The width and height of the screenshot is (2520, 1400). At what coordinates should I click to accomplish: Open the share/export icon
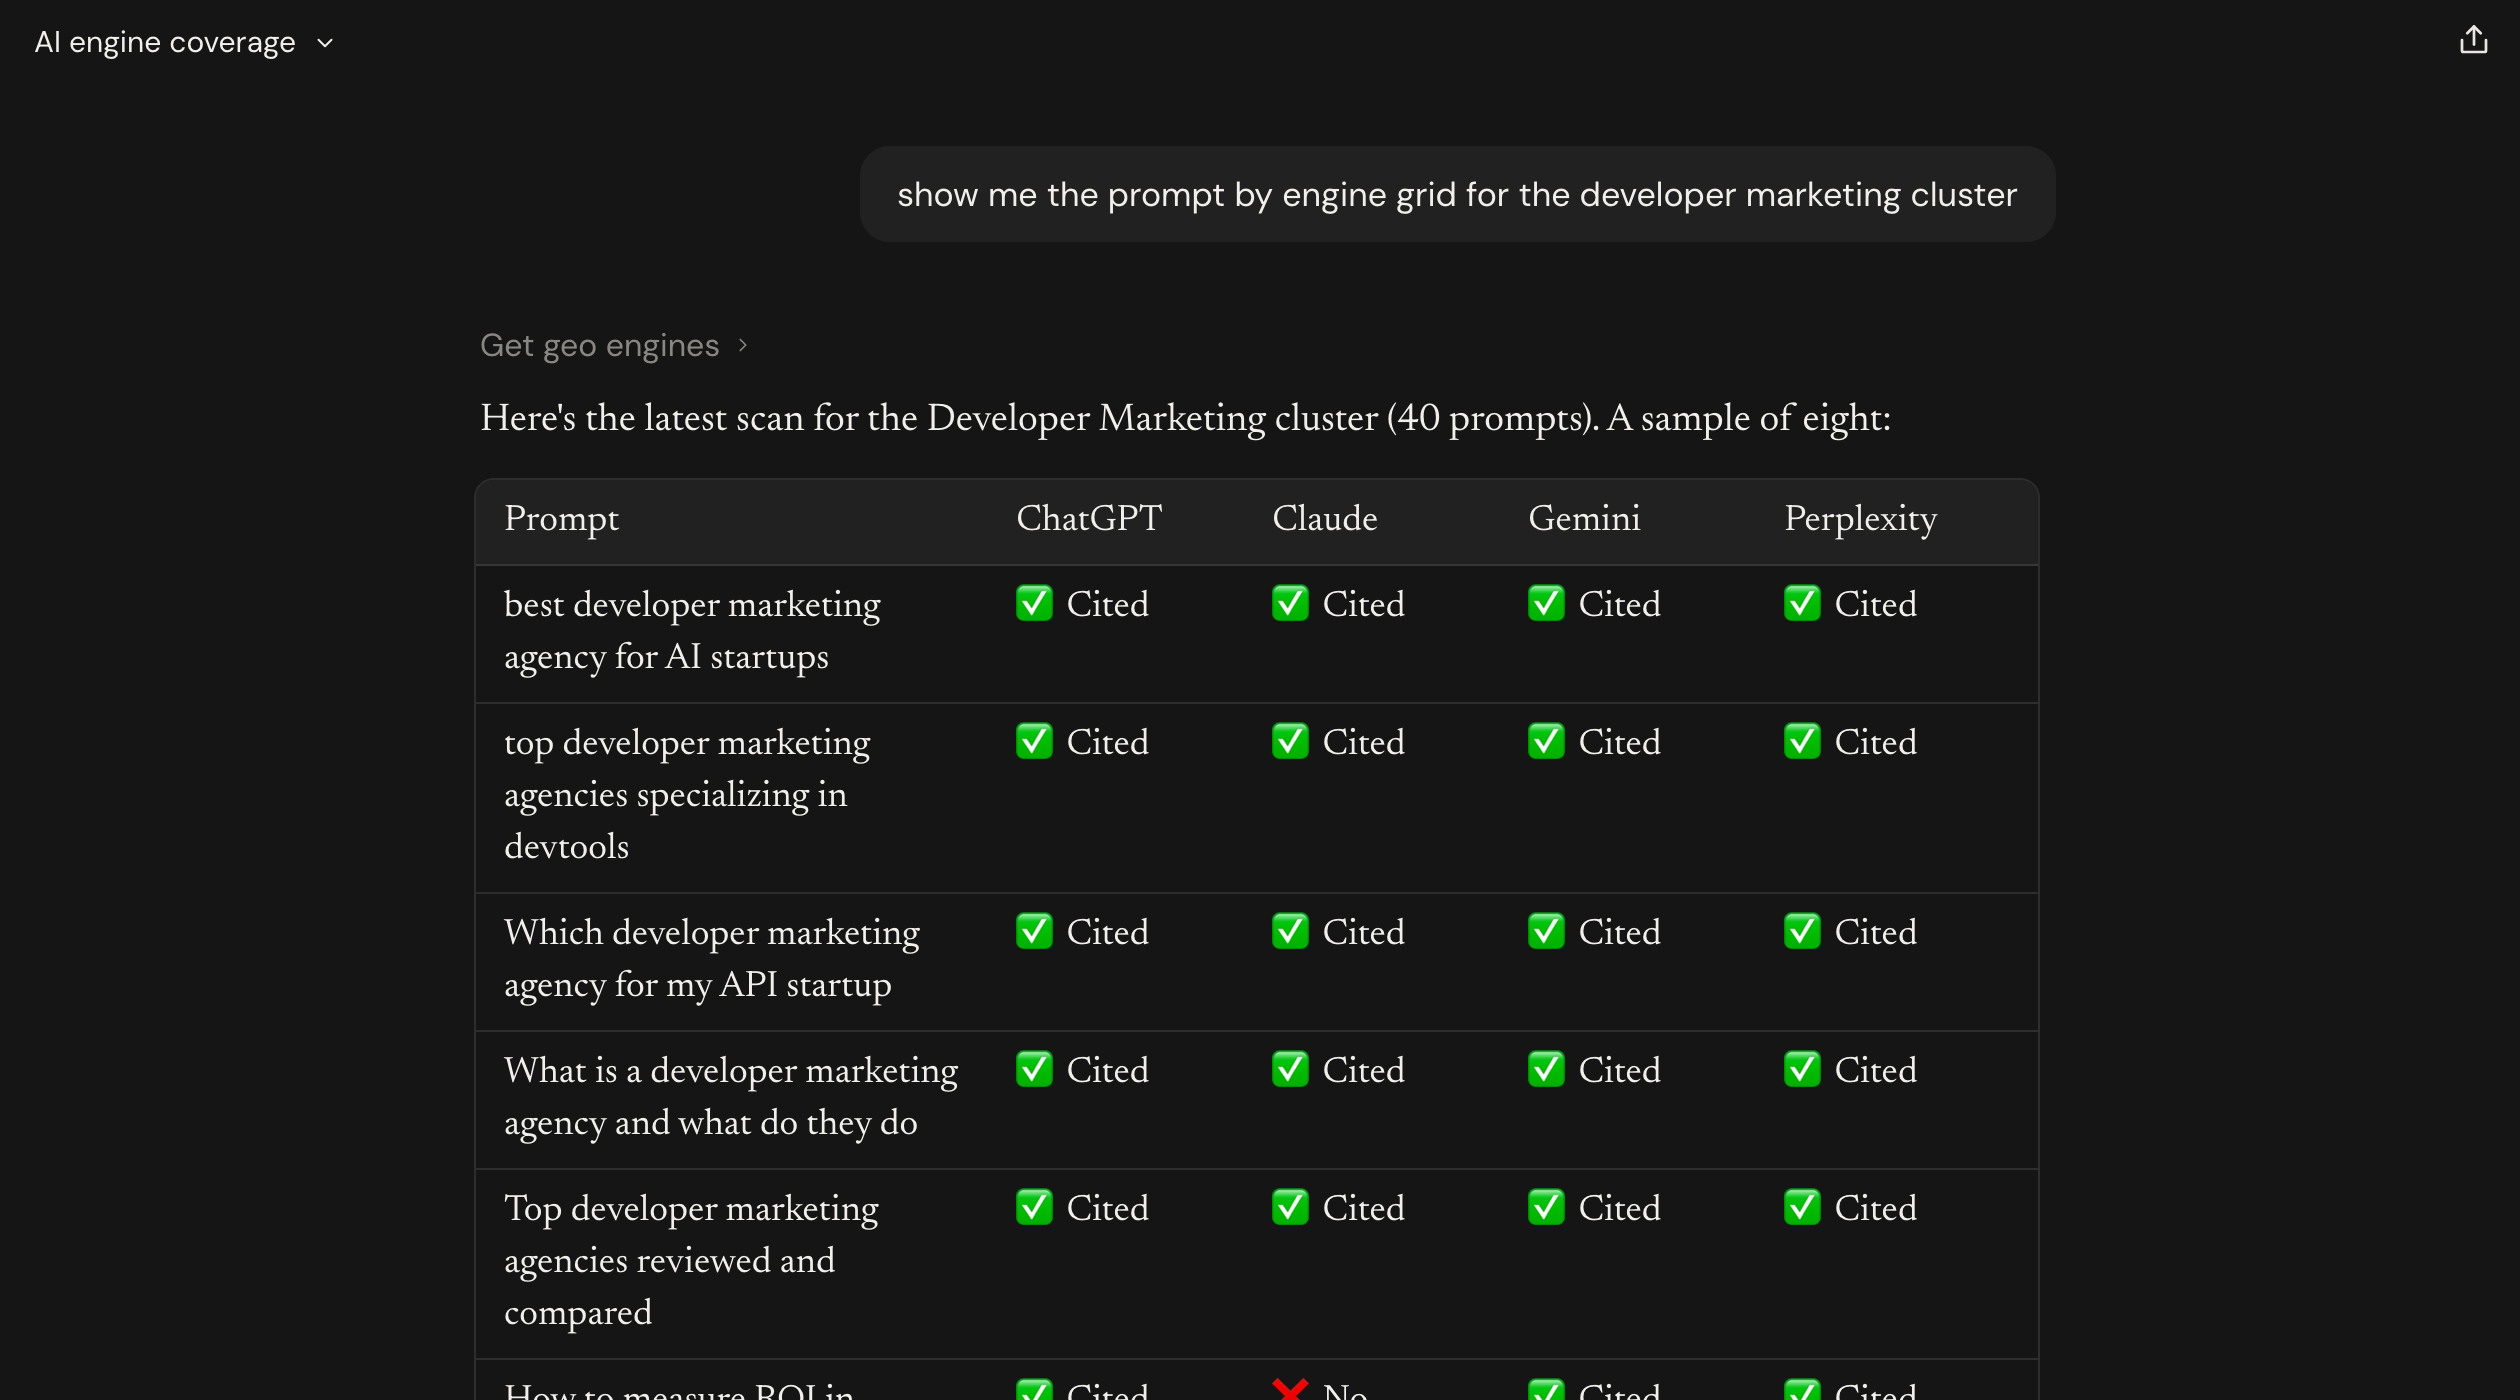tap(2473, 40)
